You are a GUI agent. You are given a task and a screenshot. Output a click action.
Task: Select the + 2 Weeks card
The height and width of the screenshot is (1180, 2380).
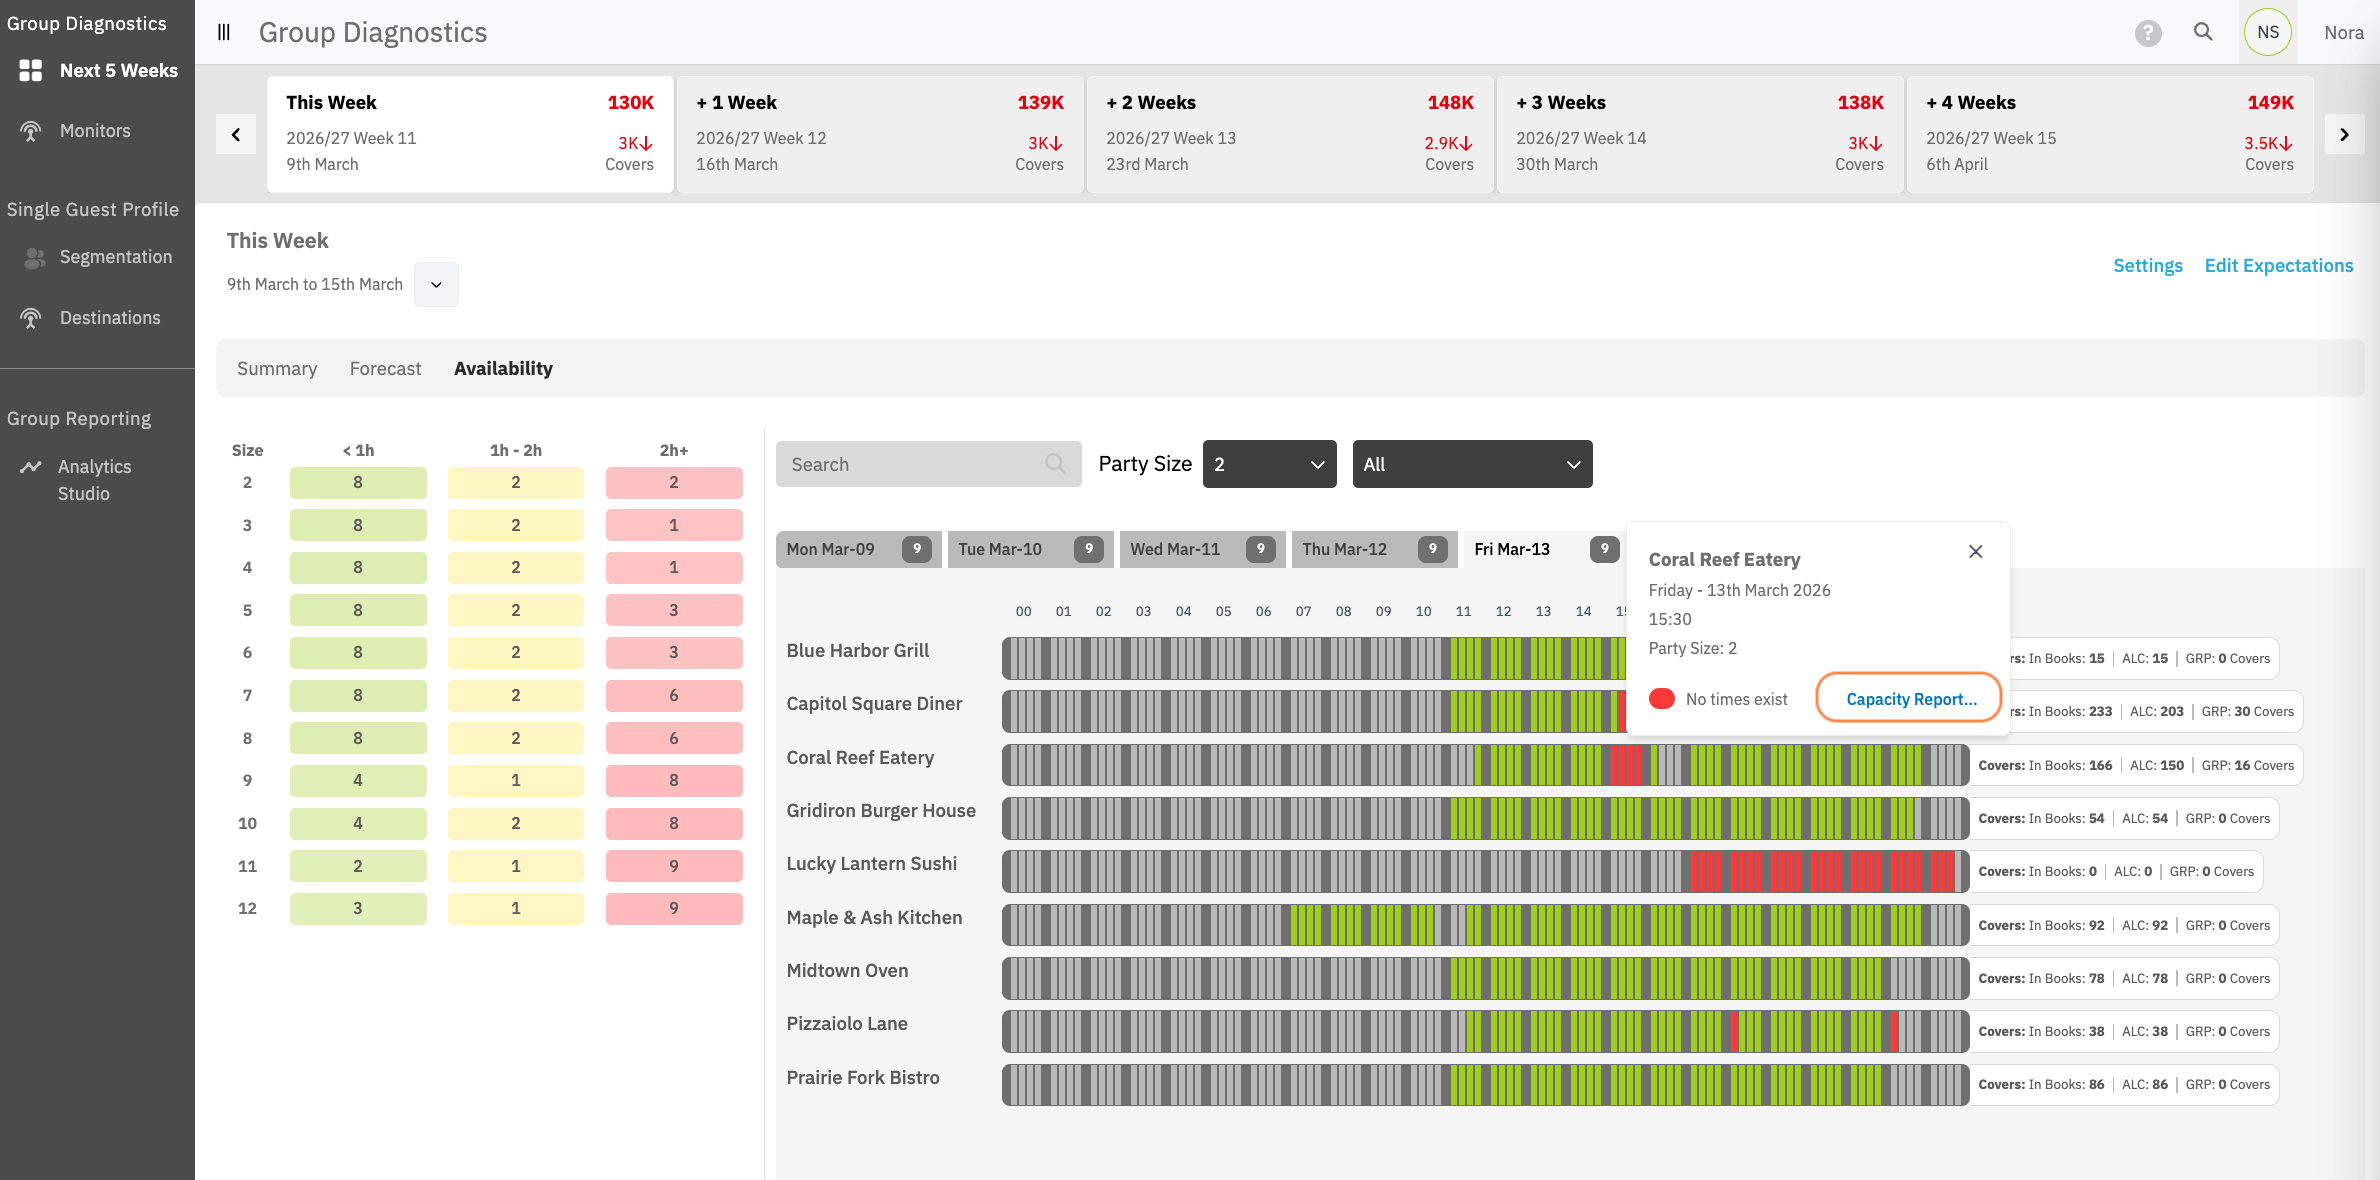click(1289, 134)
